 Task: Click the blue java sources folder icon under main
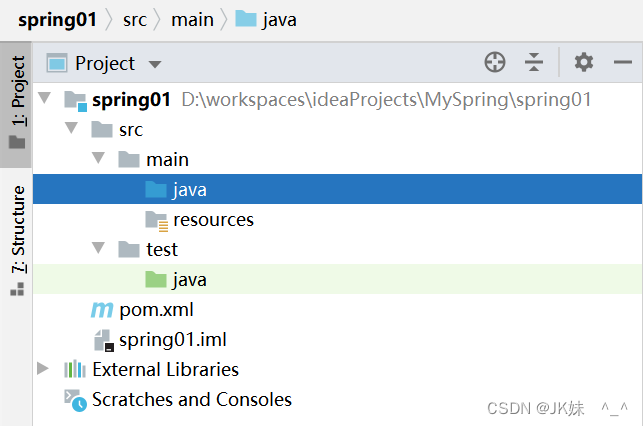(156, 189)
